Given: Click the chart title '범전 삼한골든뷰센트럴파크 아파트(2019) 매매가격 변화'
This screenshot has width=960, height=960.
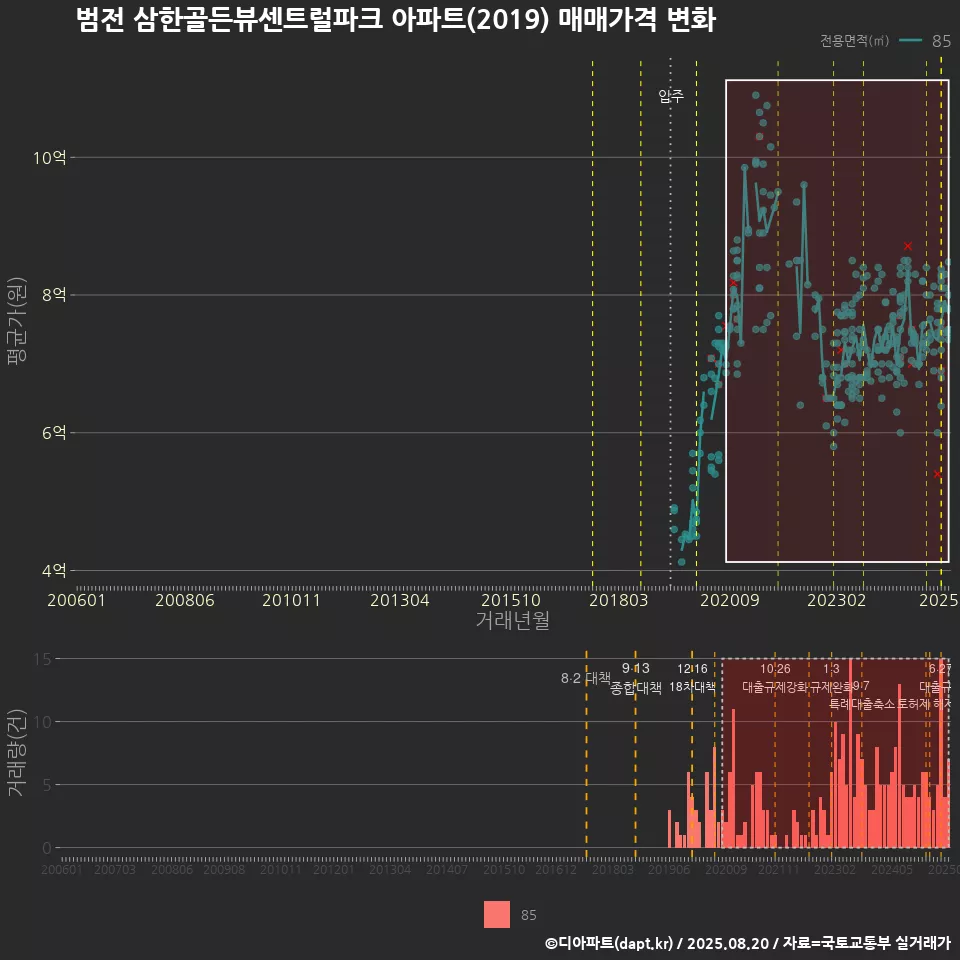Looking at the screenshot, I should click(396, 19).
